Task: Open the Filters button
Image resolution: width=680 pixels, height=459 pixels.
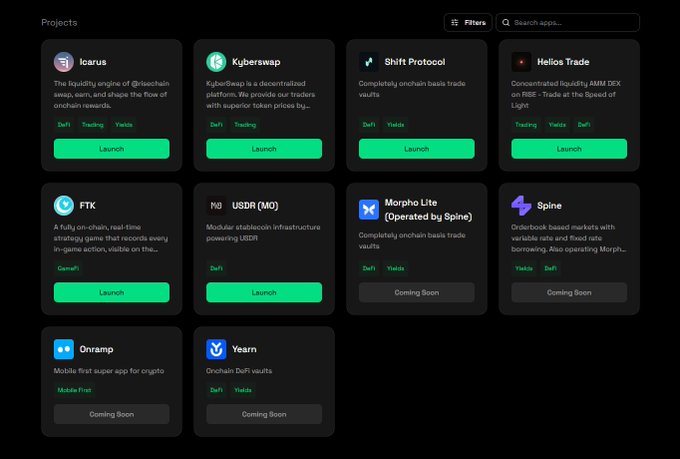Action: coord(468,23)
